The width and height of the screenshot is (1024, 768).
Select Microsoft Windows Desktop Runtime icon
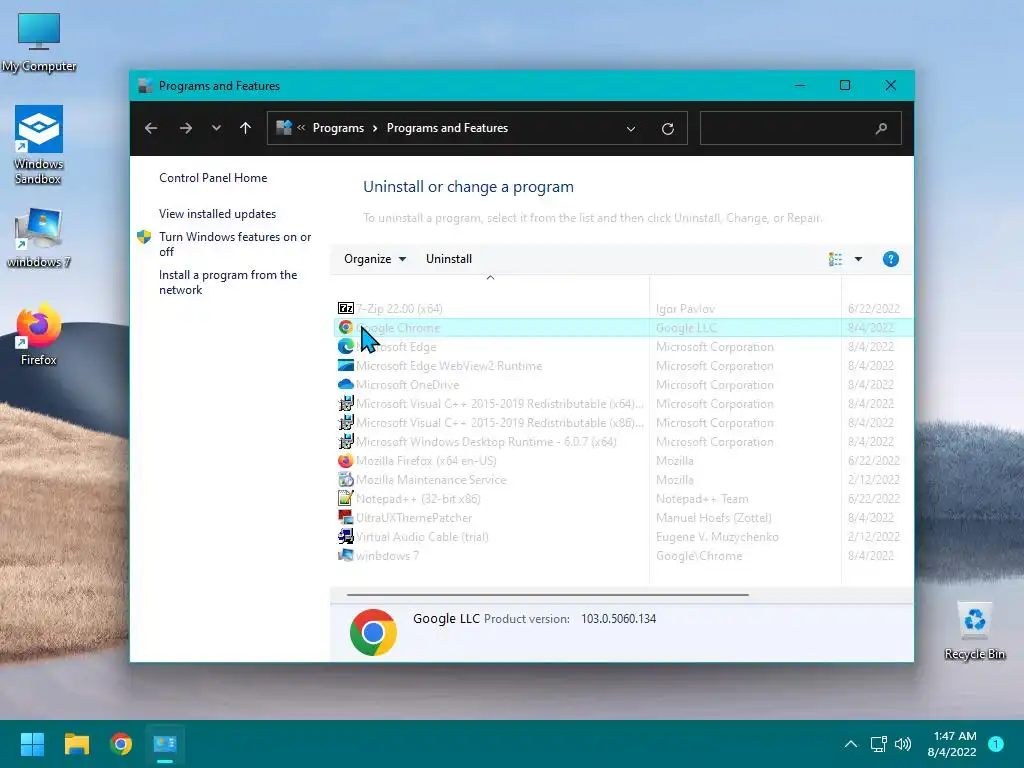point(345,441)
